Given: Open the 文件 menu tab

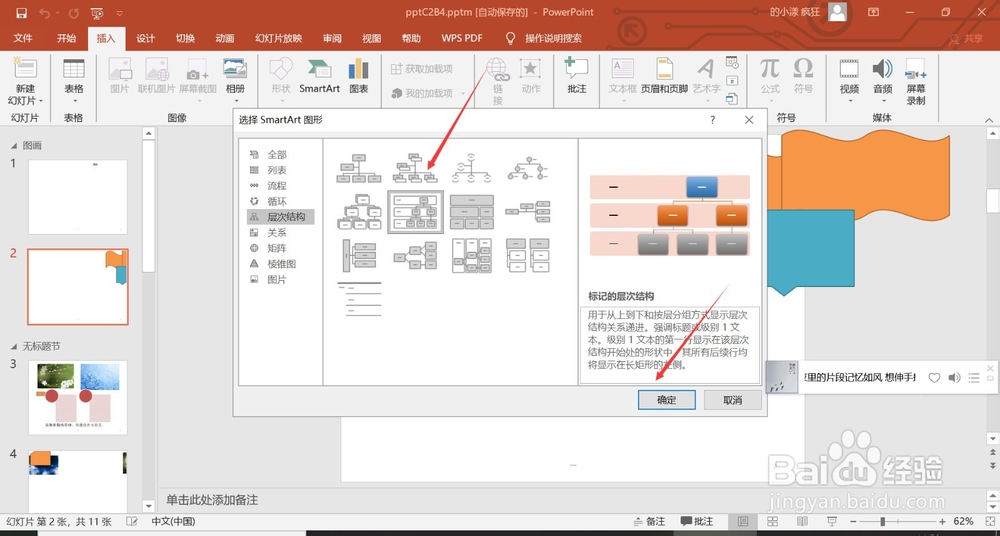Looking at the screenshot, I should [23, 38].
